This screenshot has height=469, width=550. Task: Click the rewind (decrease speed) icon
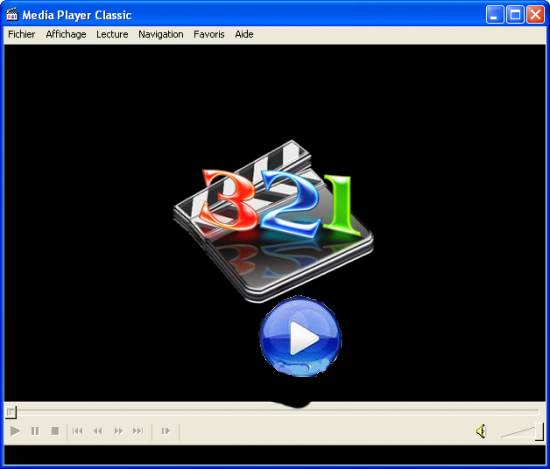98,431
